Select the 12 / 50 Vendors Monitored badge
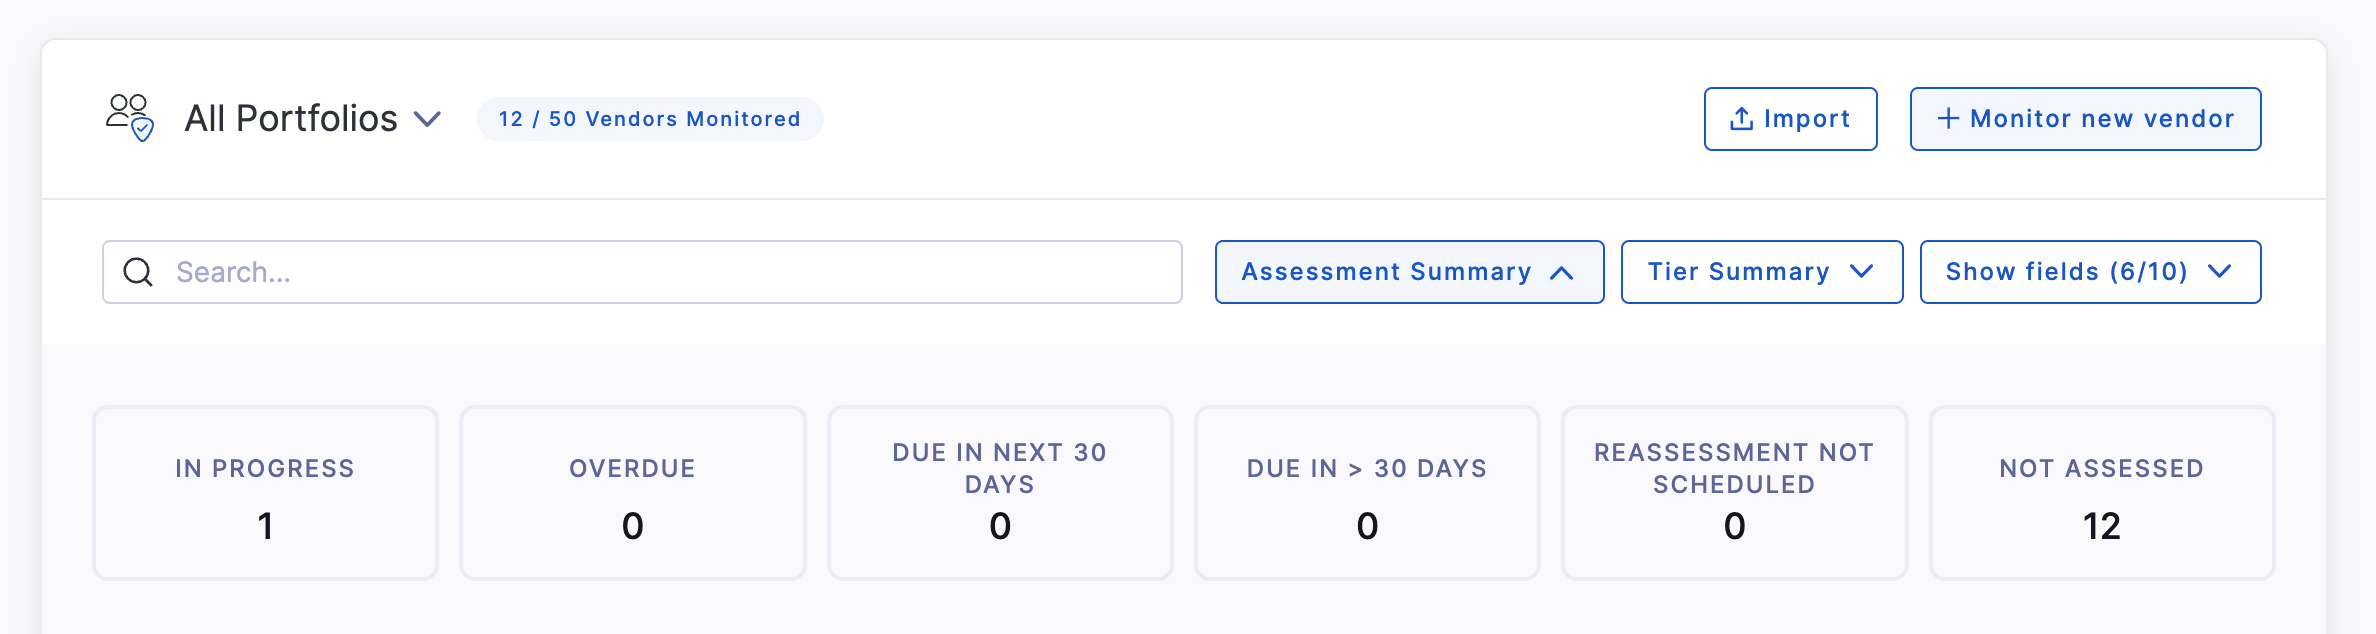The image size is (2376, 634). click(x=650, y=119)
